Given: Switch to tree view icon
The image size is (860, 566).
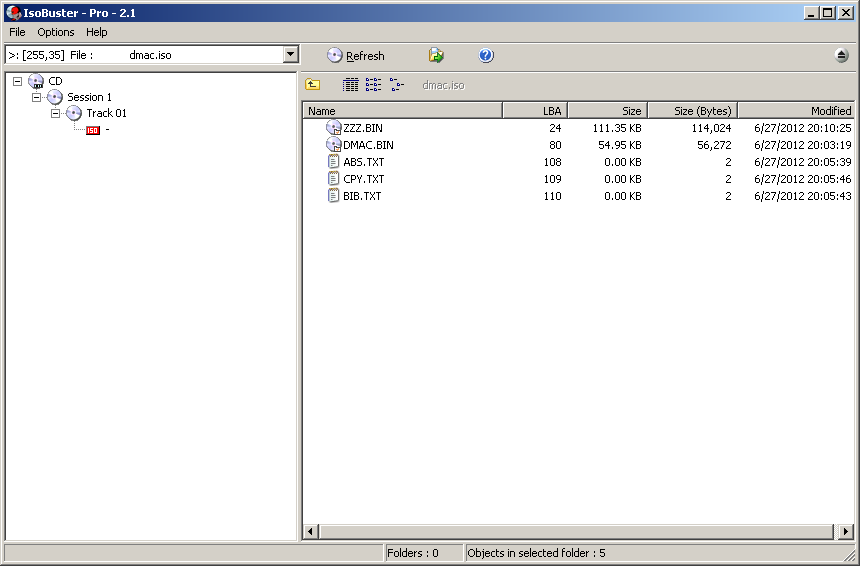Looking at the screenshot, I should 397,84.
